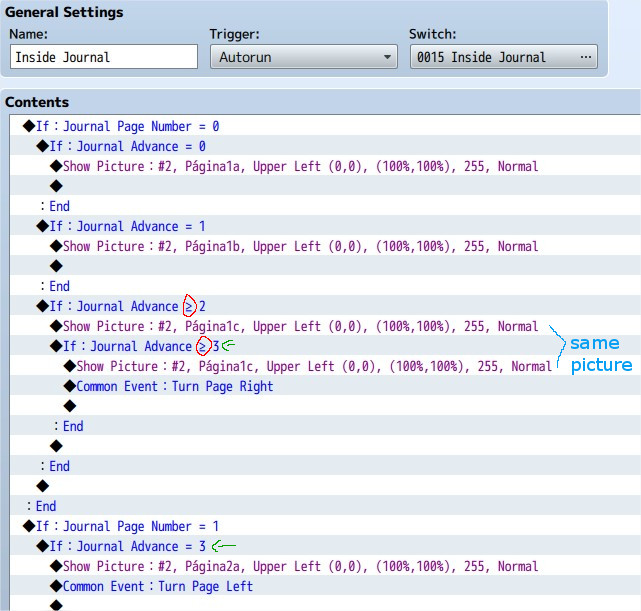
Task: Select the Show Picture Página1b command
Action: click(325, 246)
